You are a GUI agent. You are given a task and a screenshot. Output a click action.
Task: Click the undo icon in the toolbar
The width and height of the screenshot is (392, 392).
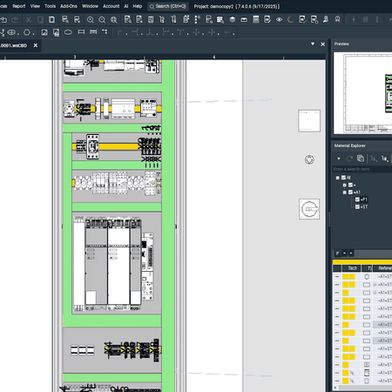click(4, 20)
